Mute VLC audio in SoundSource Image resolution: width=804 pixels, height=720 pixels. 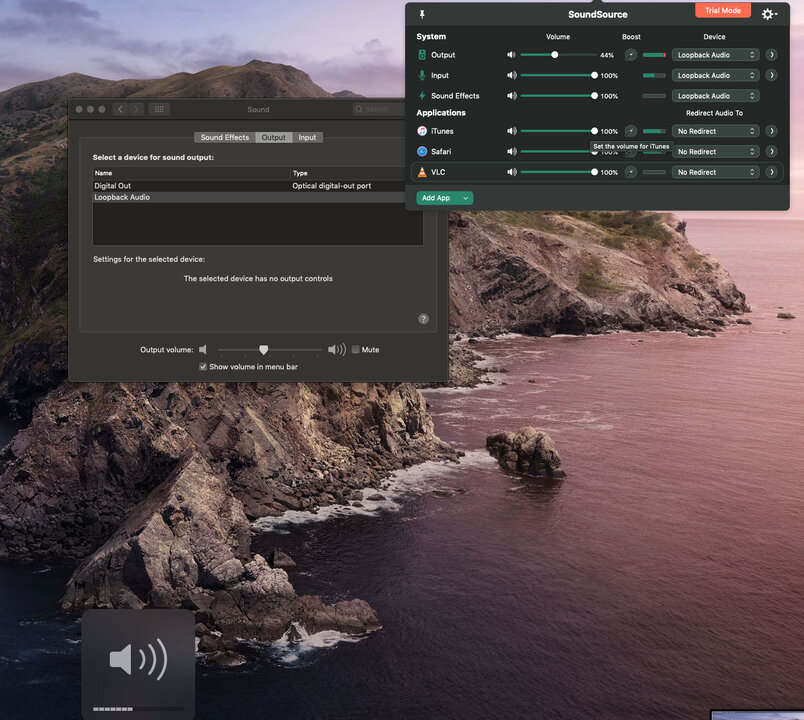[511, 172]
